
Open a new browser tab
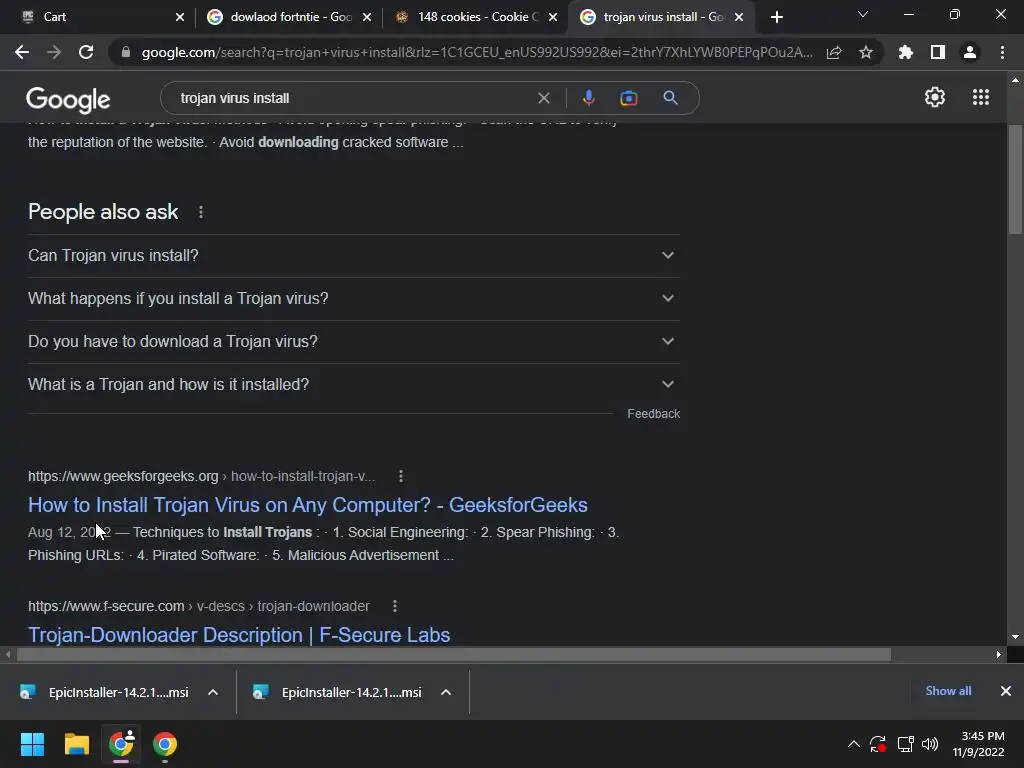pos(776,17)
